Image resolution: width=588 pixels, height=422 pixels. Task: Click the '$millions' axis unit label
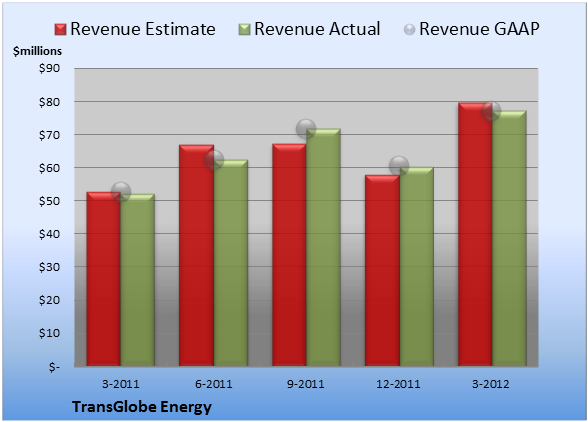pos(37,51)
